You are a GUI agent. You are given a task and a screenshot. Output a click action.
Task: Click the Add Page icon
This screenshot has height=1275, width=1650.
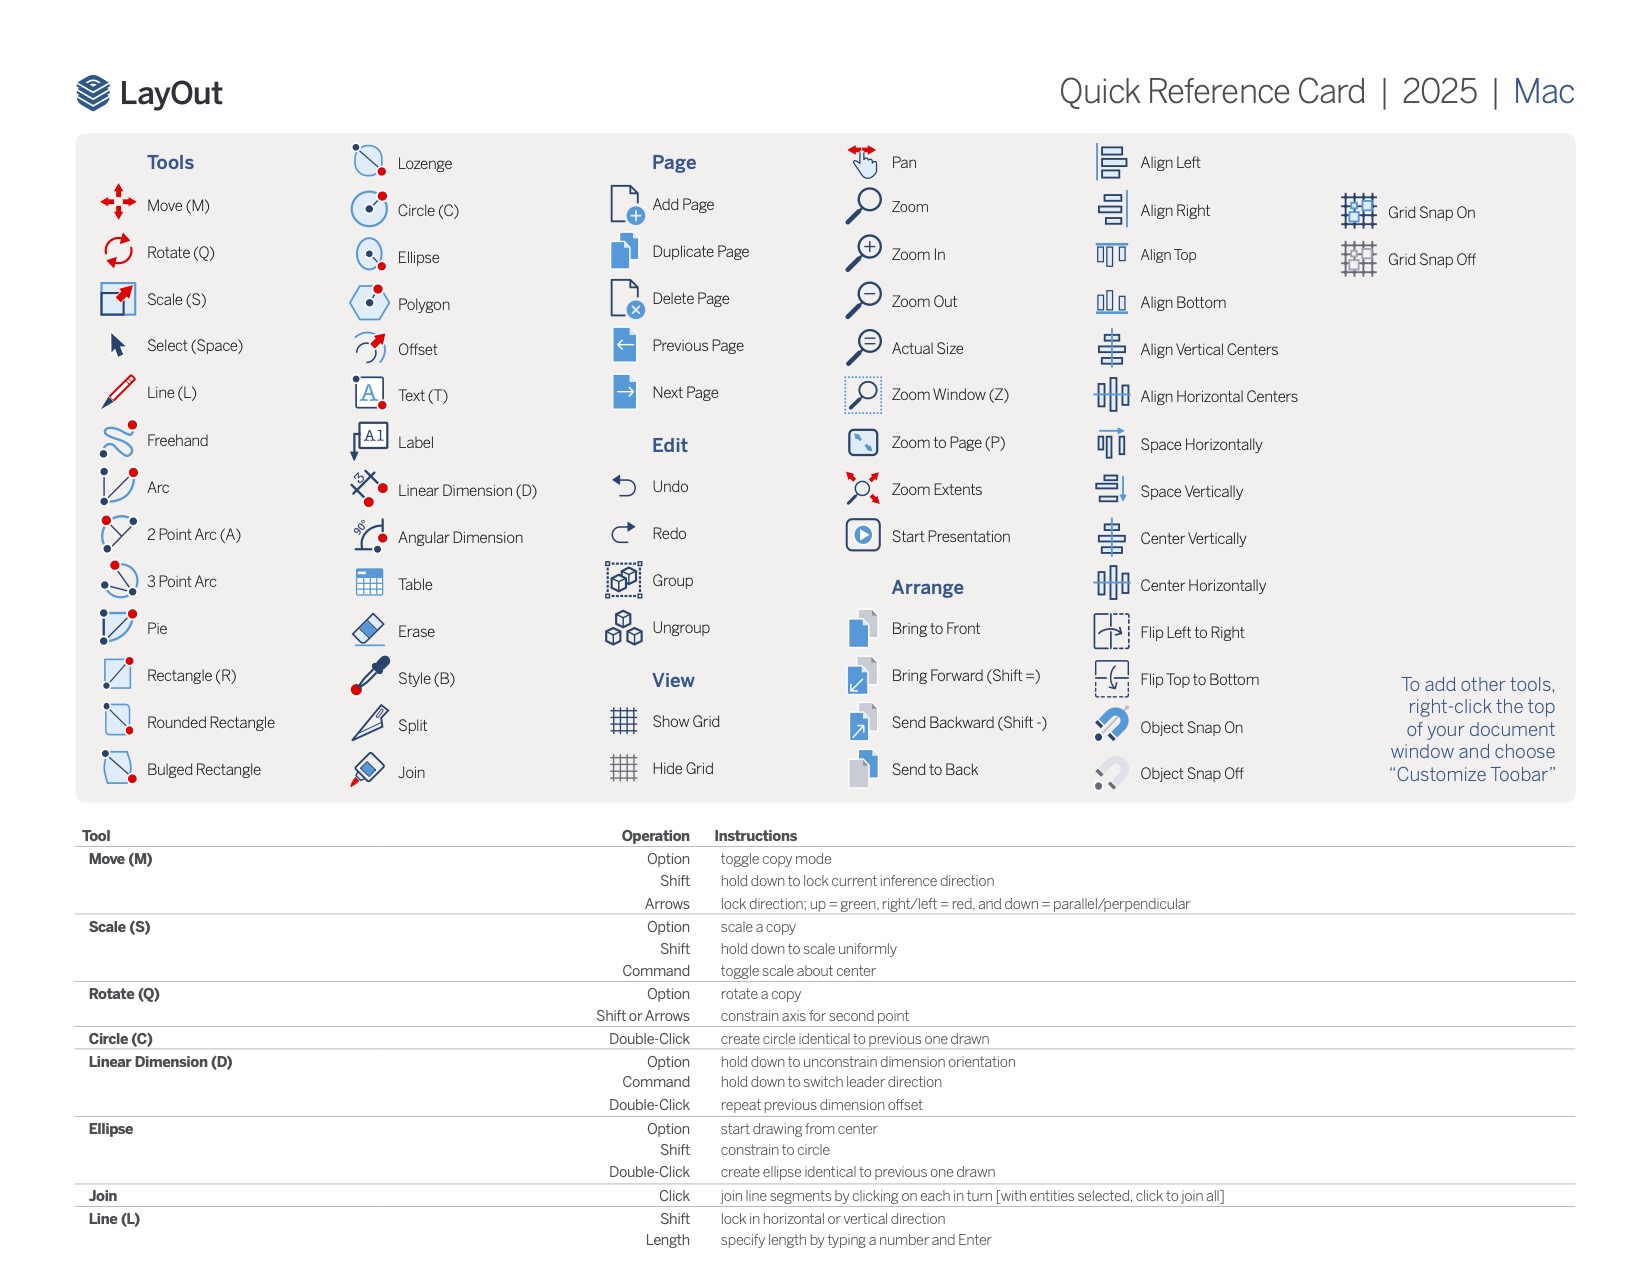626,204
